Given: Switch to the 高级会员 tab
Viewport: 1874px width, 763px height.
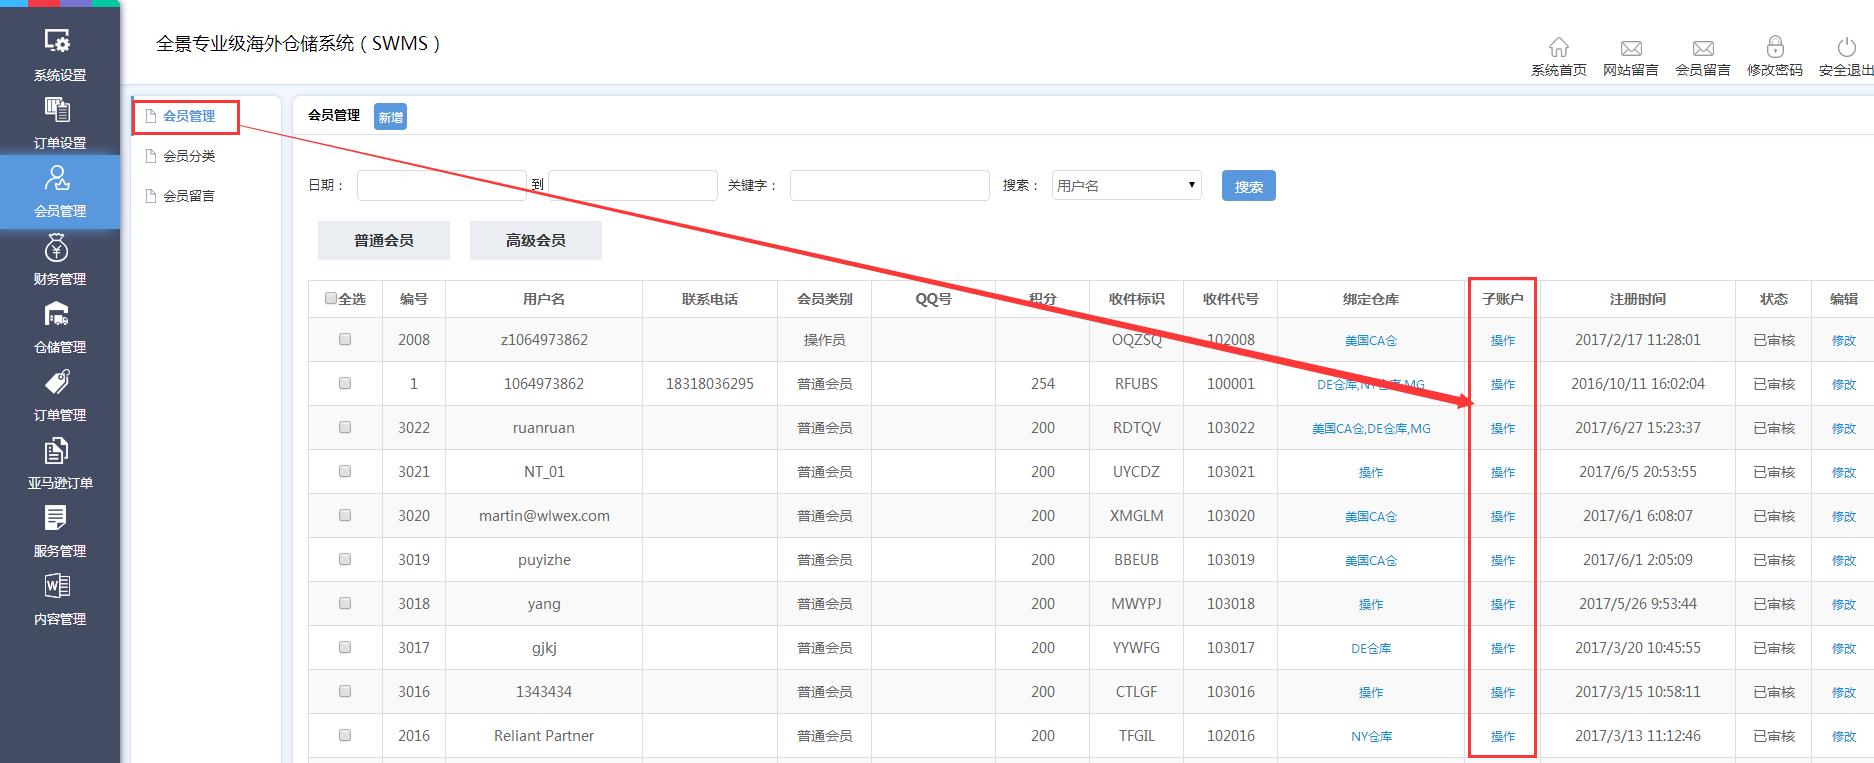Looking at the screenshot, I should point(535,240).
